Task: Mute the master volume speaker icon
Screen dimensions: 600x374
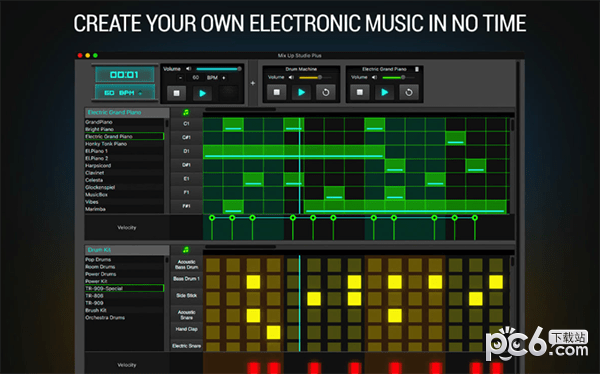Action: click(x=188, y=69)
